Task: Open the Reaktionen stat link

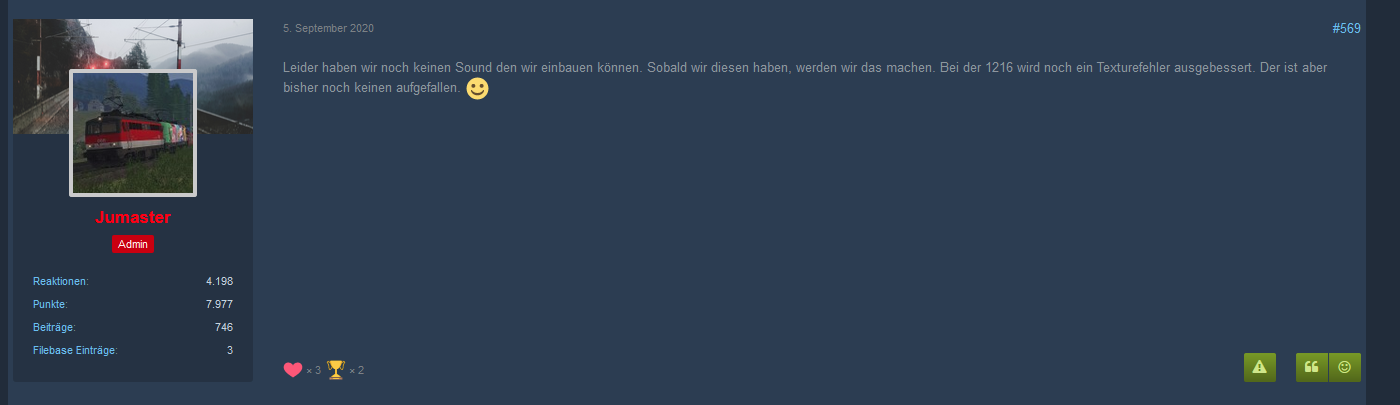Action: 61,282
